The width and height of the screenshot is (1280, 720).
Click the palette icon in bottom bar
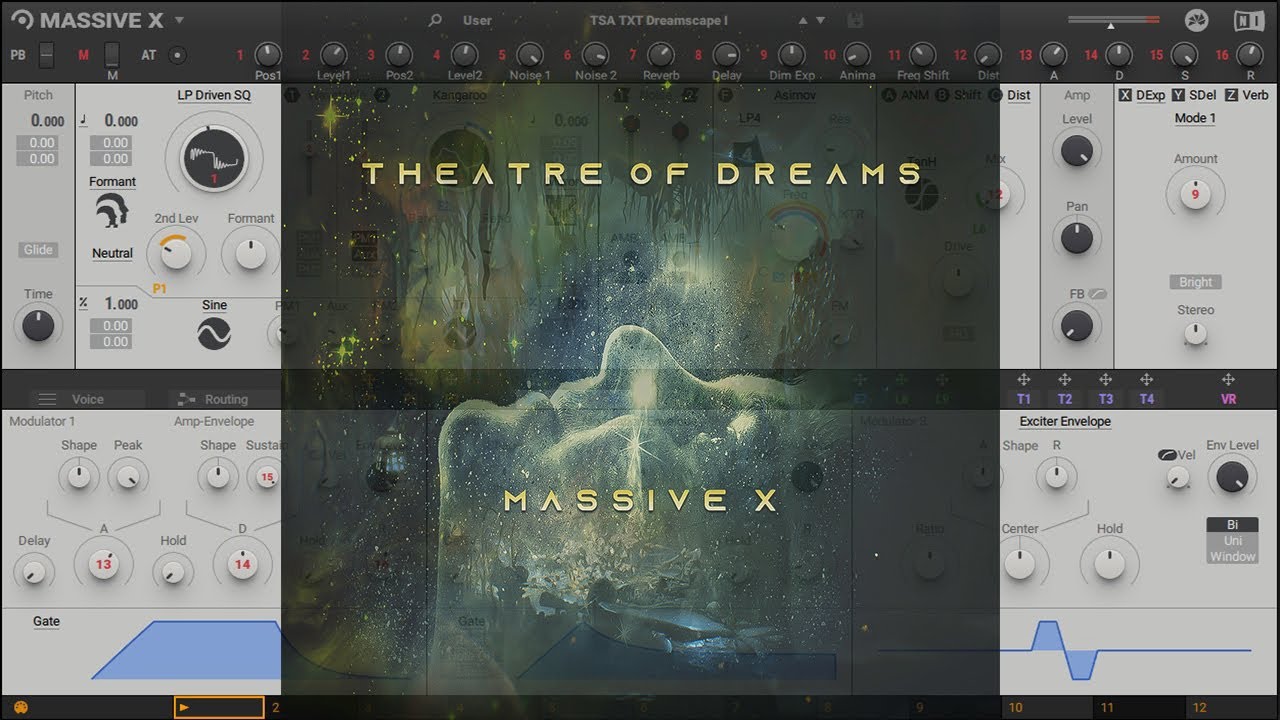pos(21,707)
